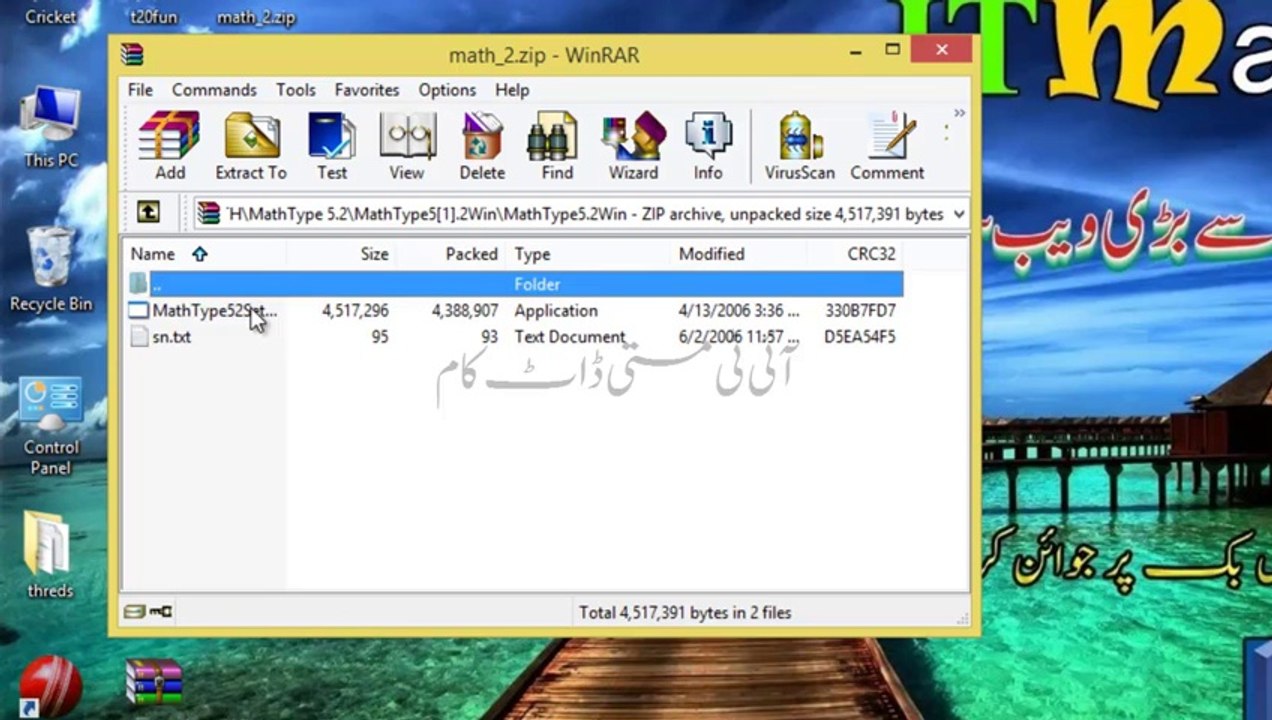Sort by the Name column header
The image size is (1272, 720).
coord(153,254)
